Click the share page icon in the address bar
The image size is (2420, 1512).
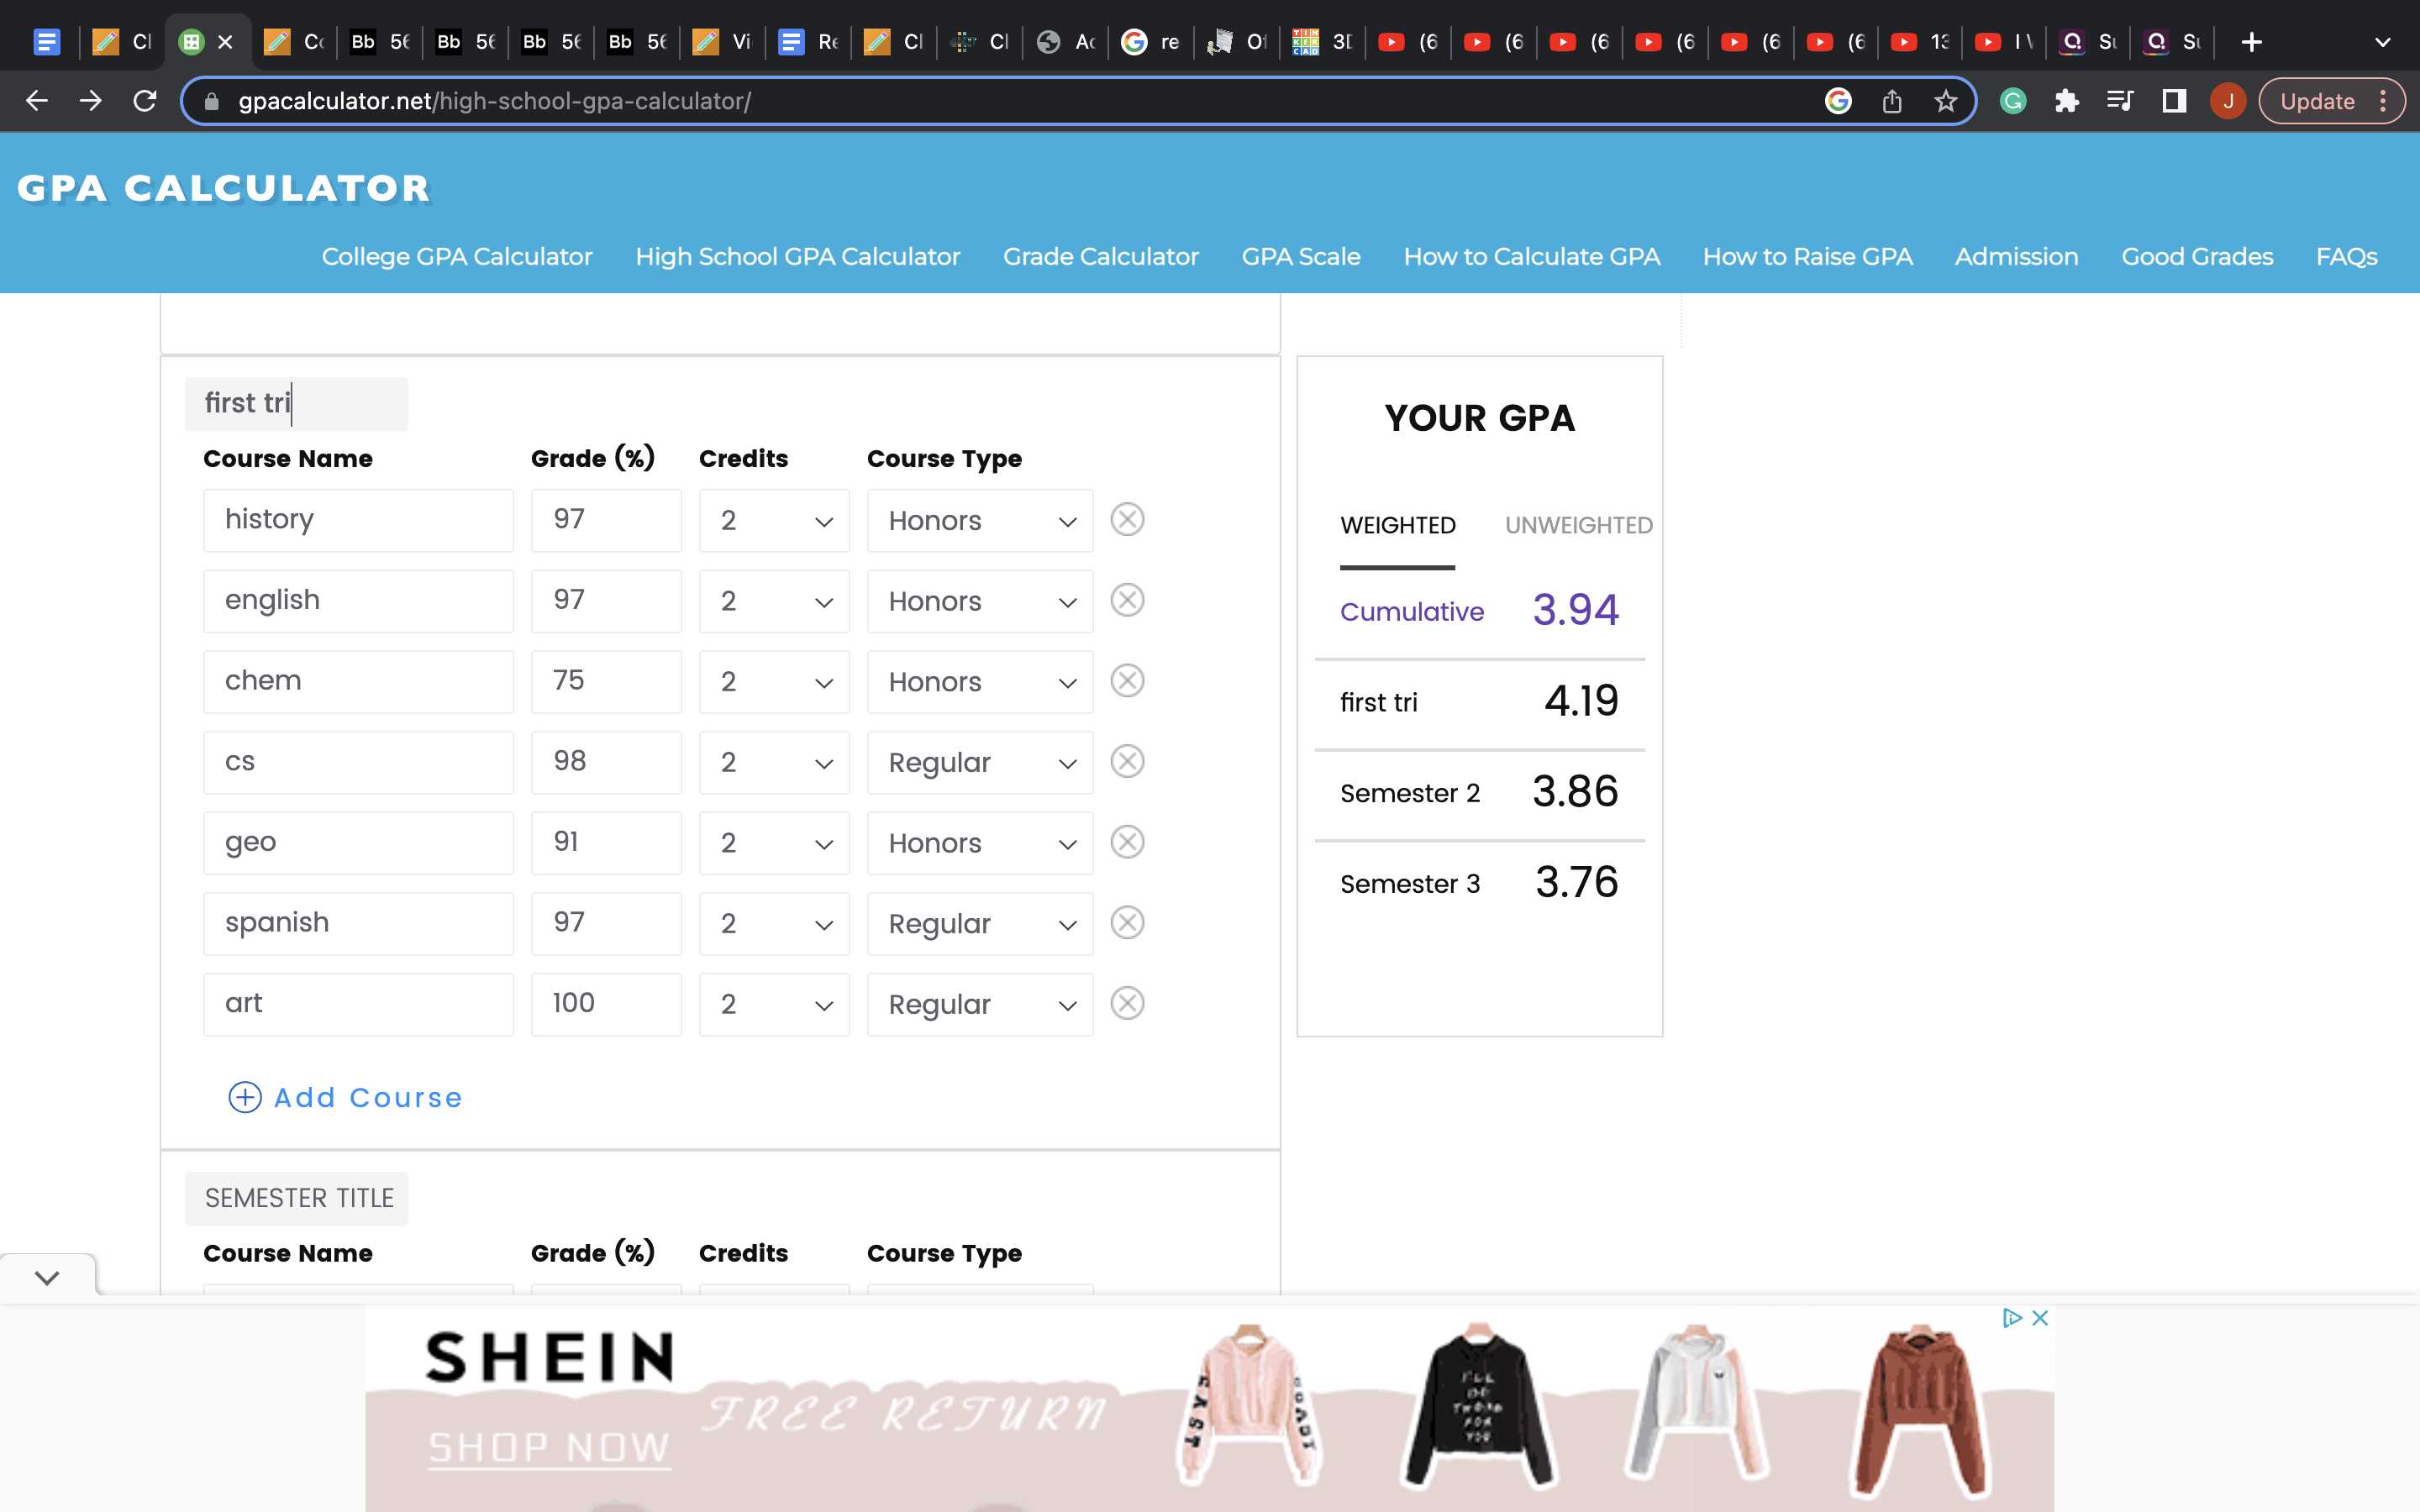[1891, 101]
